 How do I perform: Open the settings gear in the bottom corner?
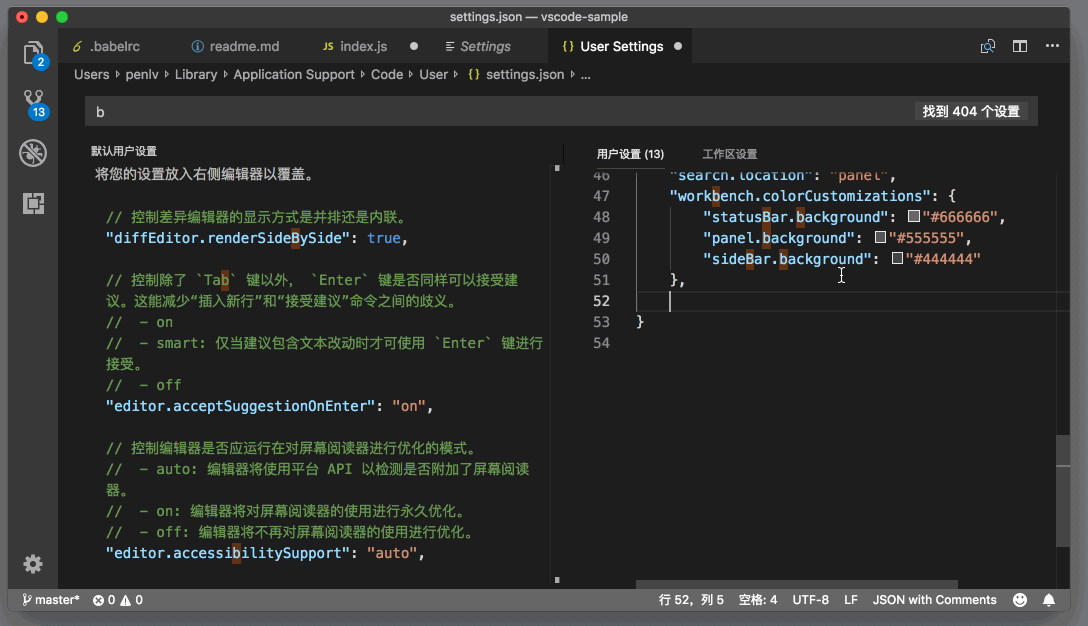(33, 564)
